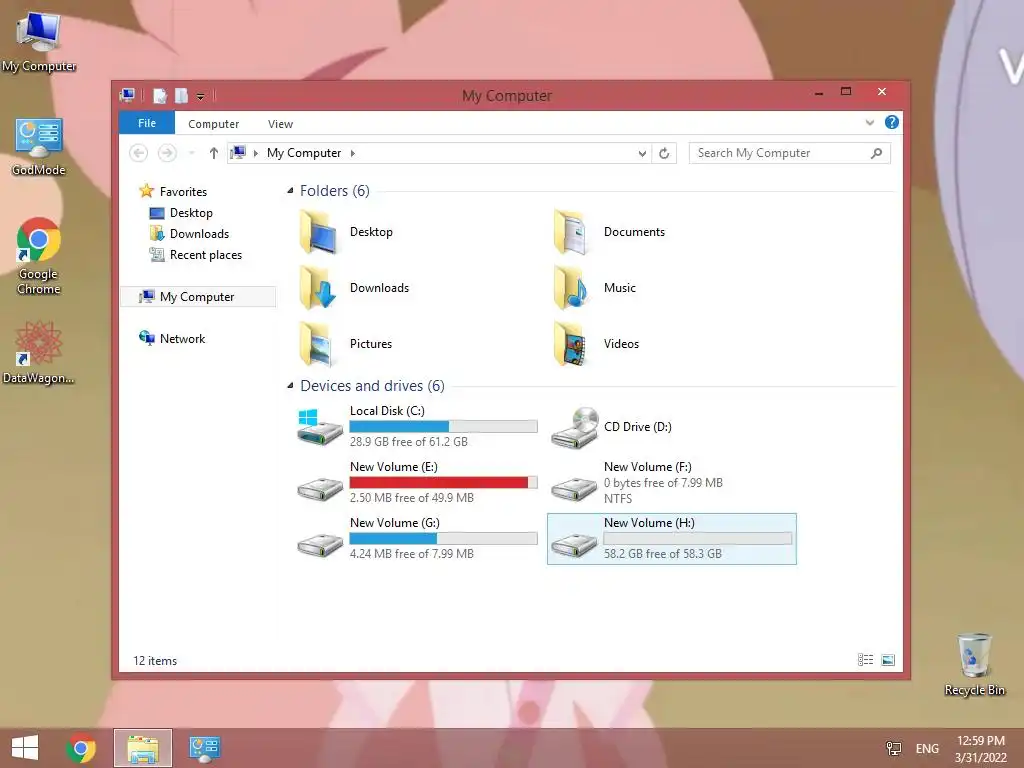Click the ENG language indicator
This screenshot has width=1024, height=768.
[x=927, y=748]
